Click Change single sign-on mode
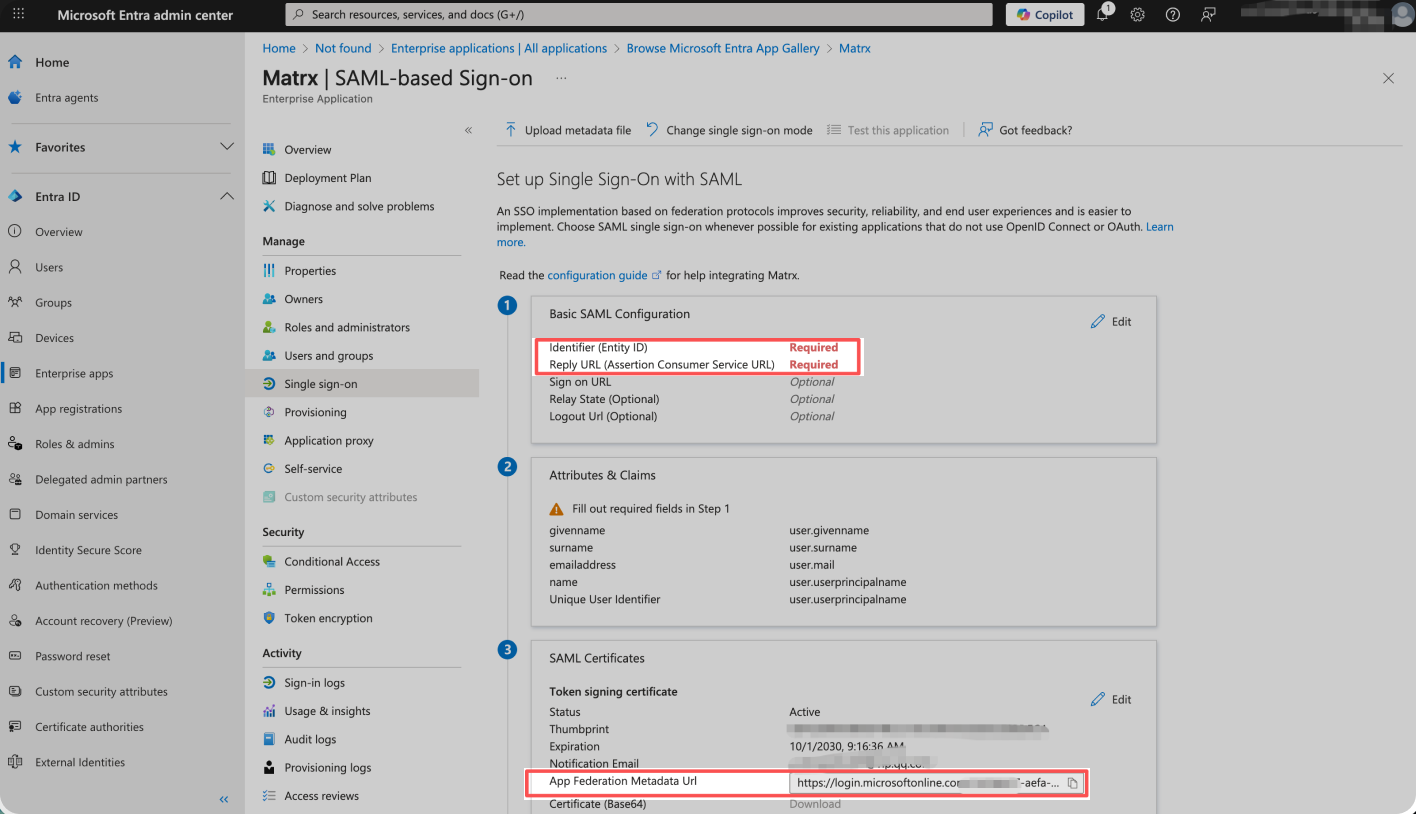The width and height of the screenshot is (1416, 814). point(728,130)
